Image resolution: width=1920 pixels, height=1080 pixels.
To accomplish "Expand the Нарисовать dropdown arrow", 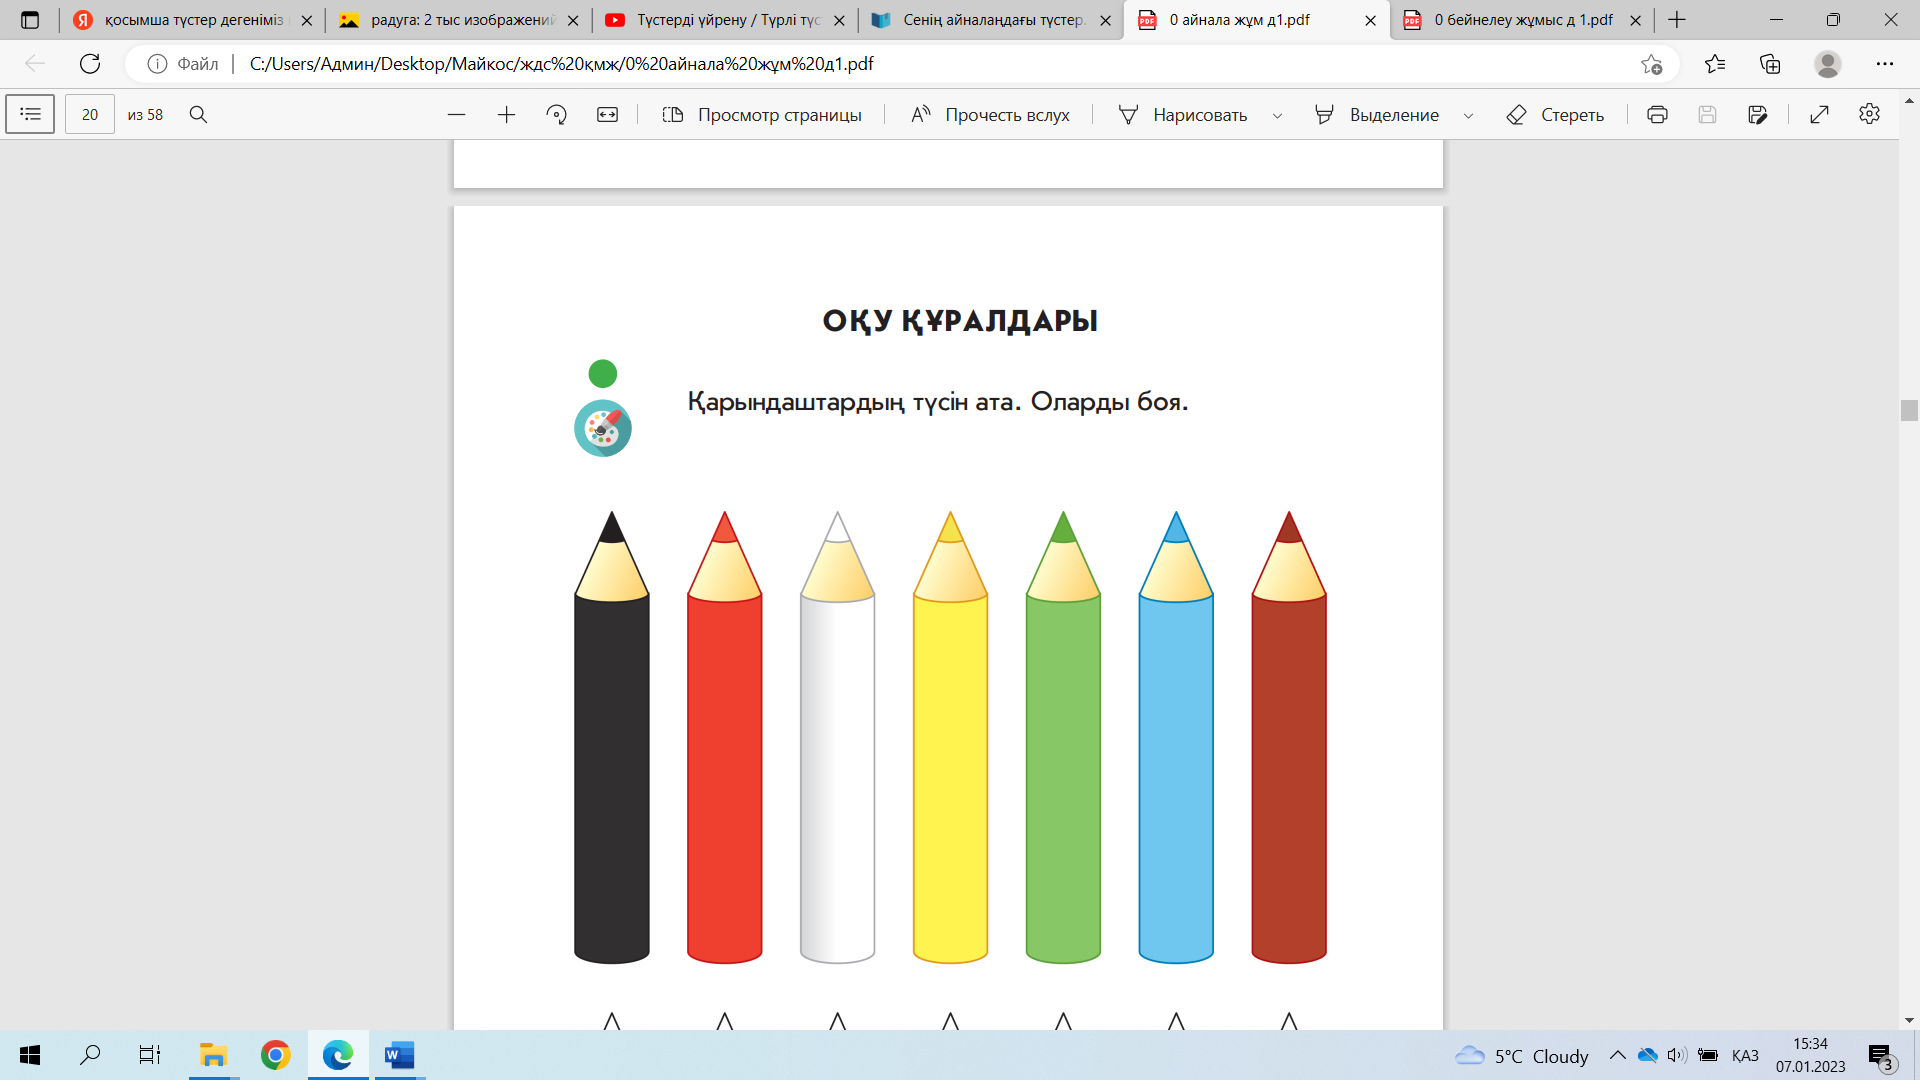I will [1277, 116].
